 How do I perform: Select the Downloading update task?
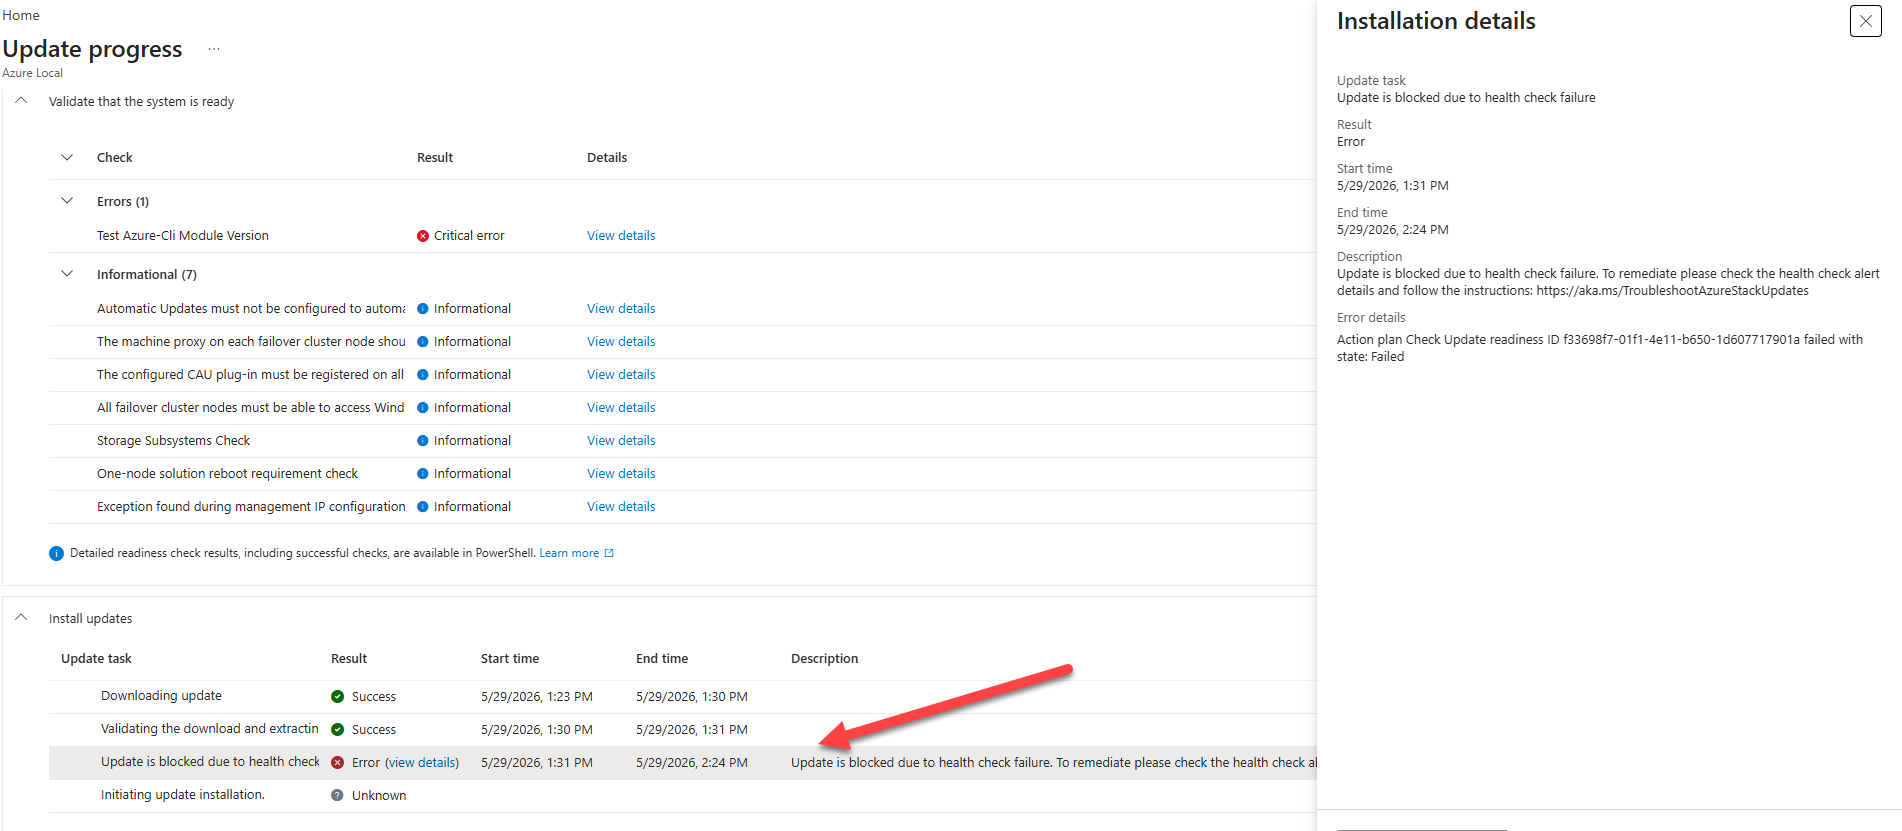tap(161, 696)
